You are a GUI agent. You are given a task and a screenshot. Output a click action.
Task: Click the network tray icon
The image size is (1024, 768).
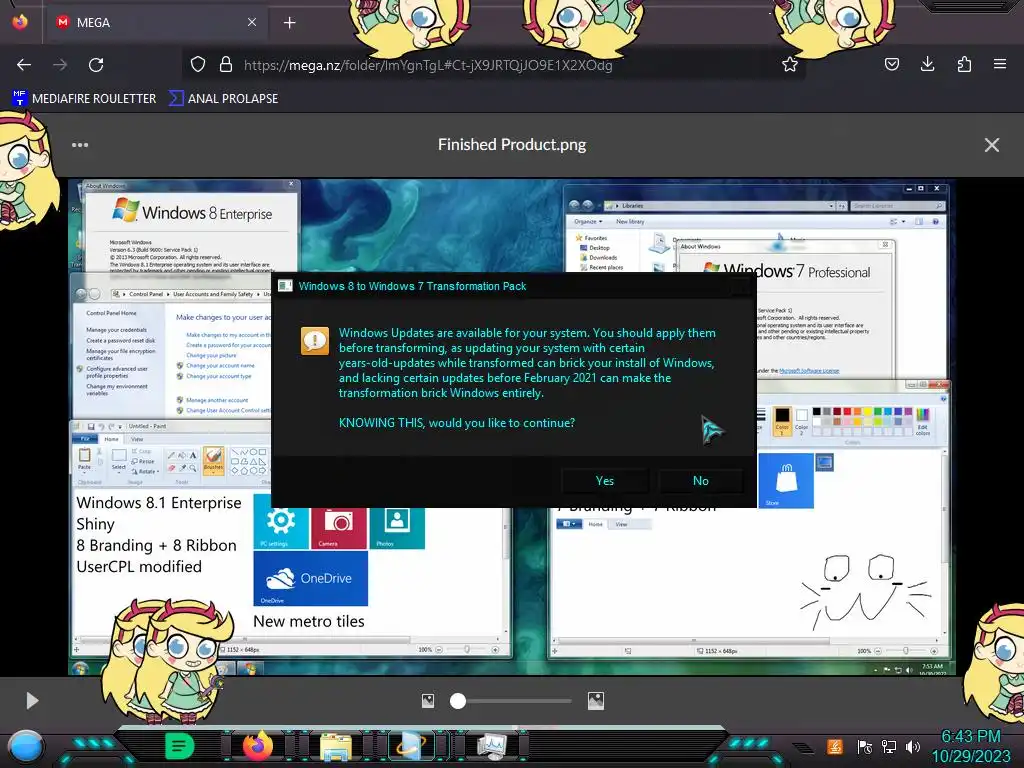coord(888,746)
